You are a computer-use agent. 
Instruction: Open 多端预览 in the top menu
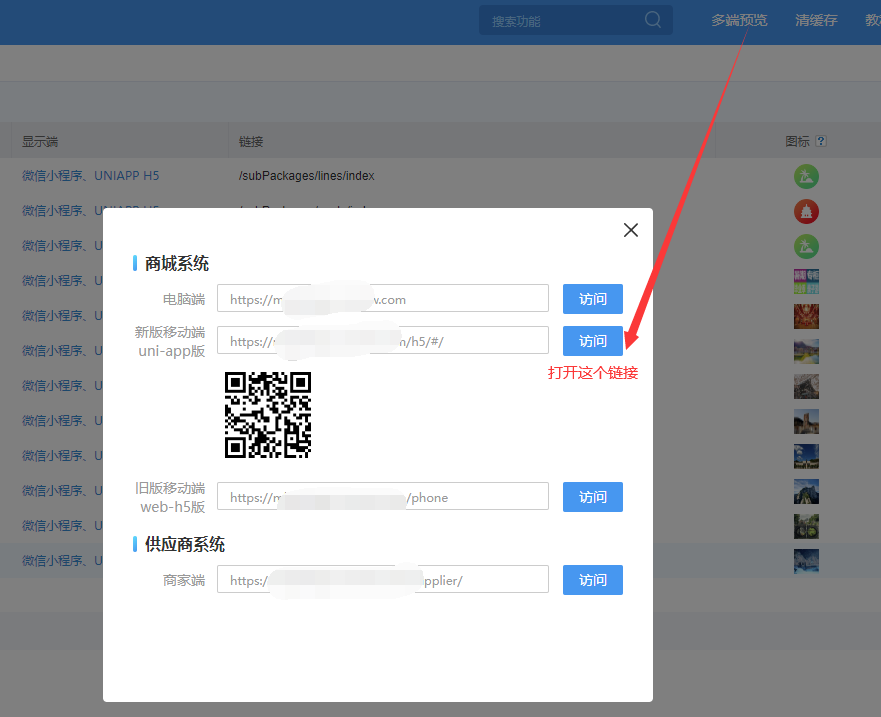(739, 20)
